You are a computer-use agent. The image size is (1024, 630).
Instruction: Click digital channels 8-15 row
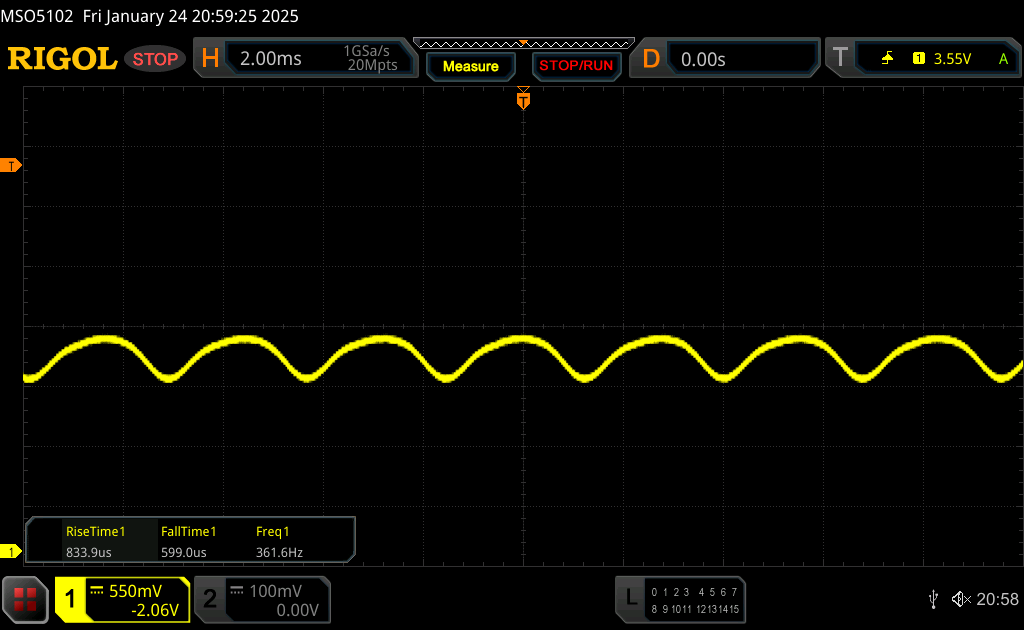pyautogui.click(x=694, y=609)
